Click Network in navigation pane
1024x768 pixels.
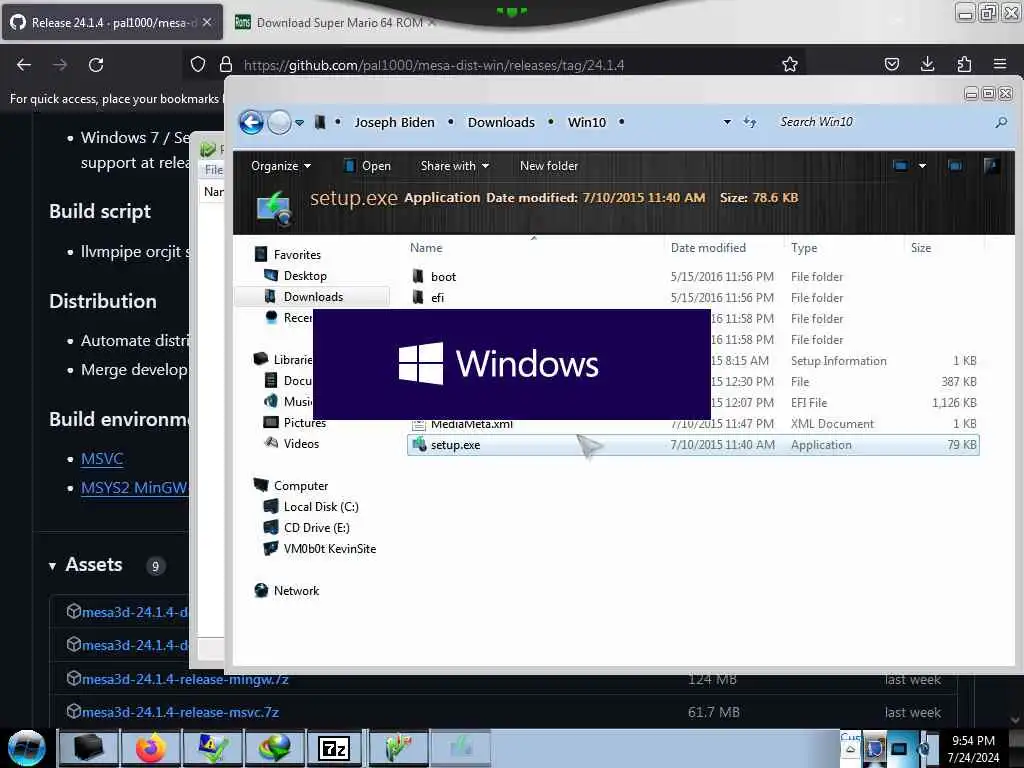296,590
